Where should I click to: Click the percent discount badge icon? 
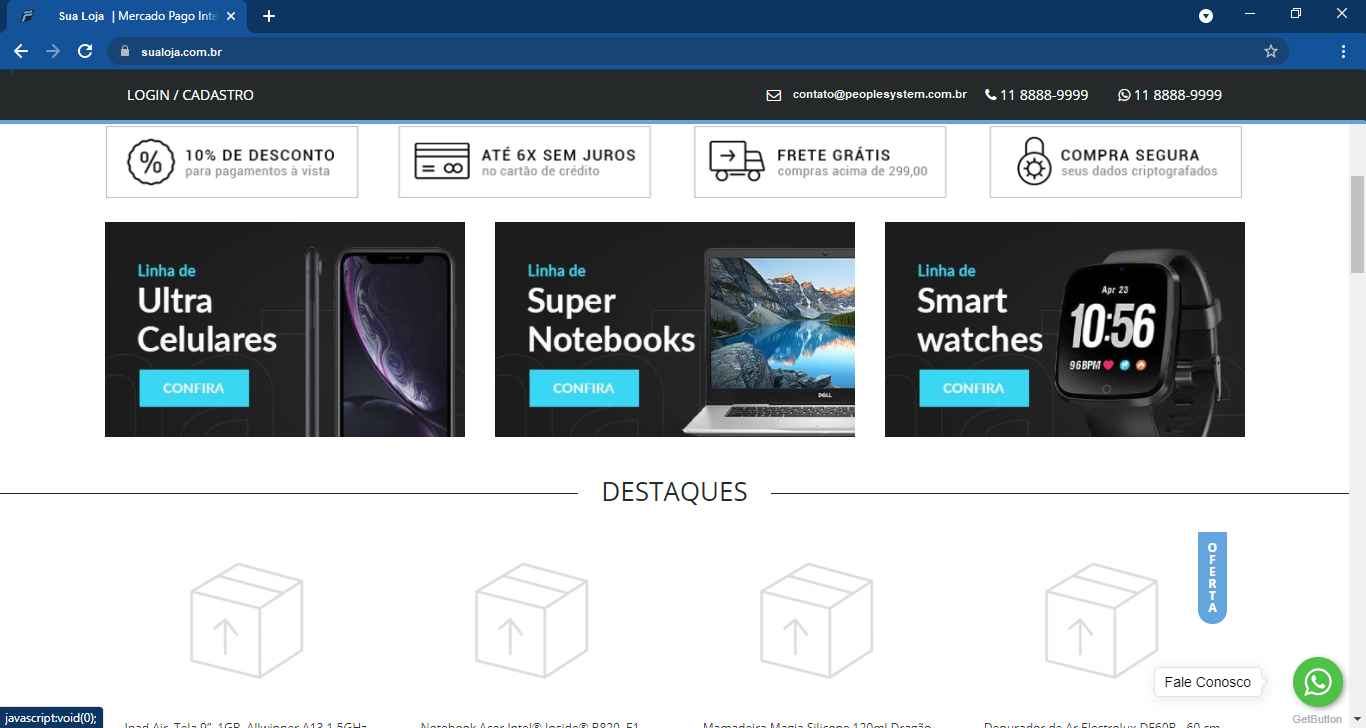tap(151, 162)
